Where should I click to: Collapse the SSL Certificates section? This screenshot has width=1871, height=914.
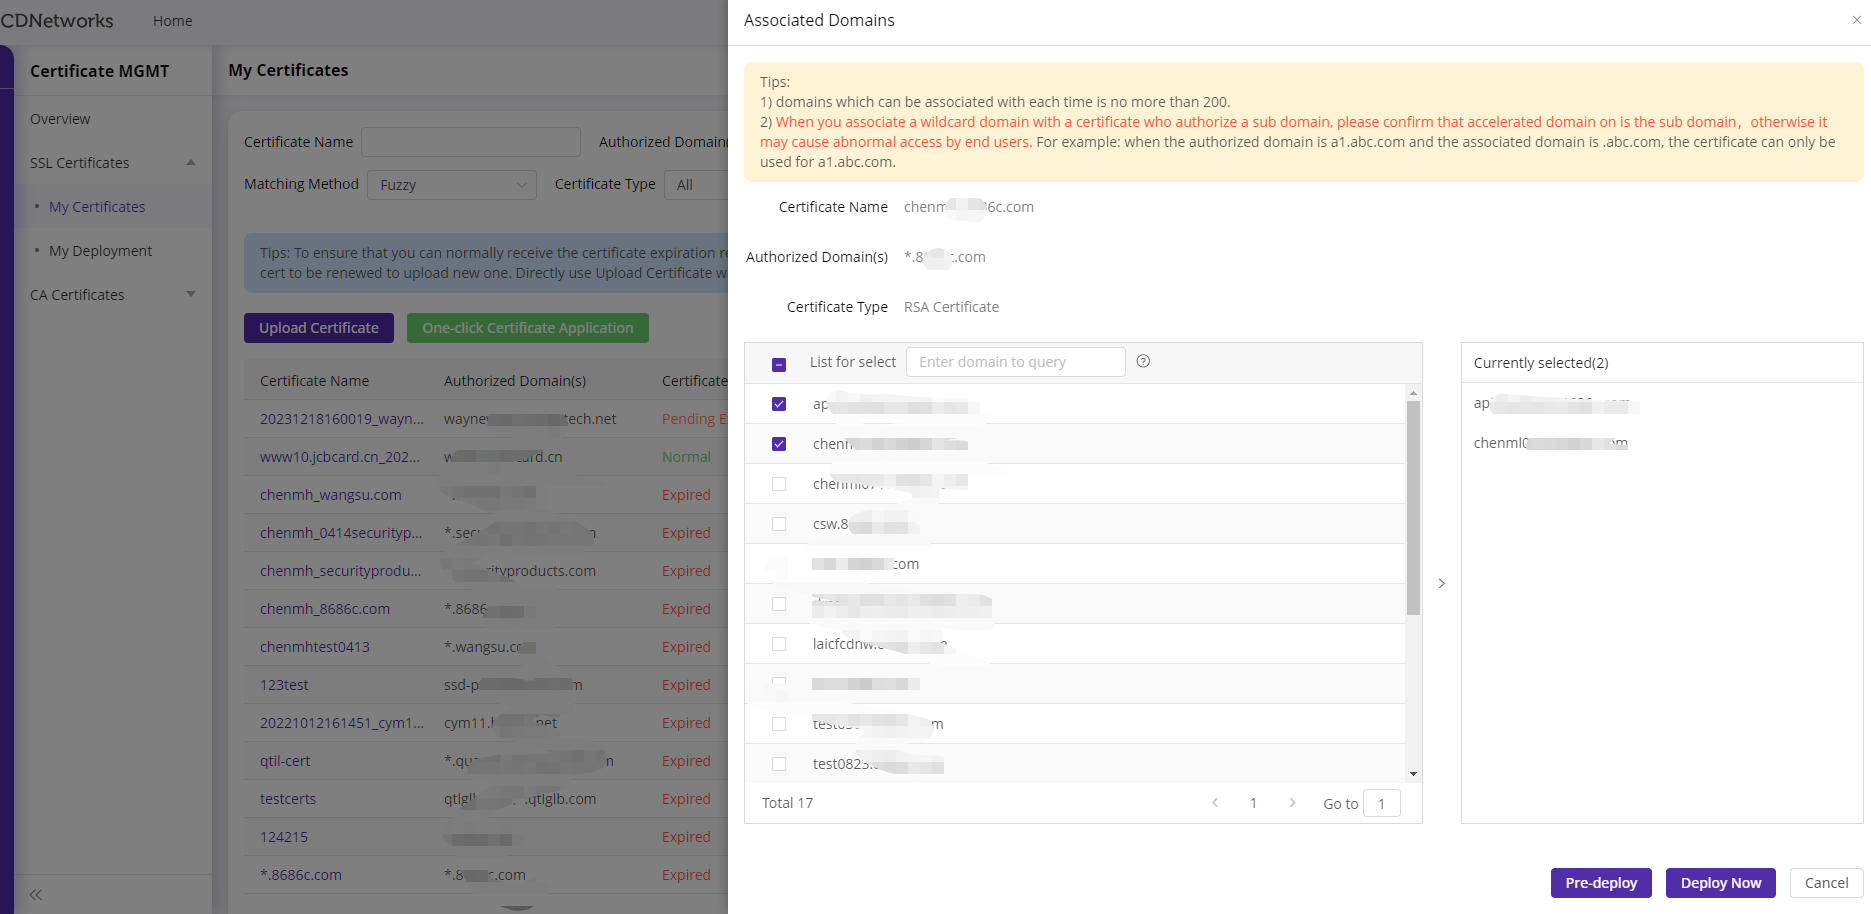[x=191, y=162]
